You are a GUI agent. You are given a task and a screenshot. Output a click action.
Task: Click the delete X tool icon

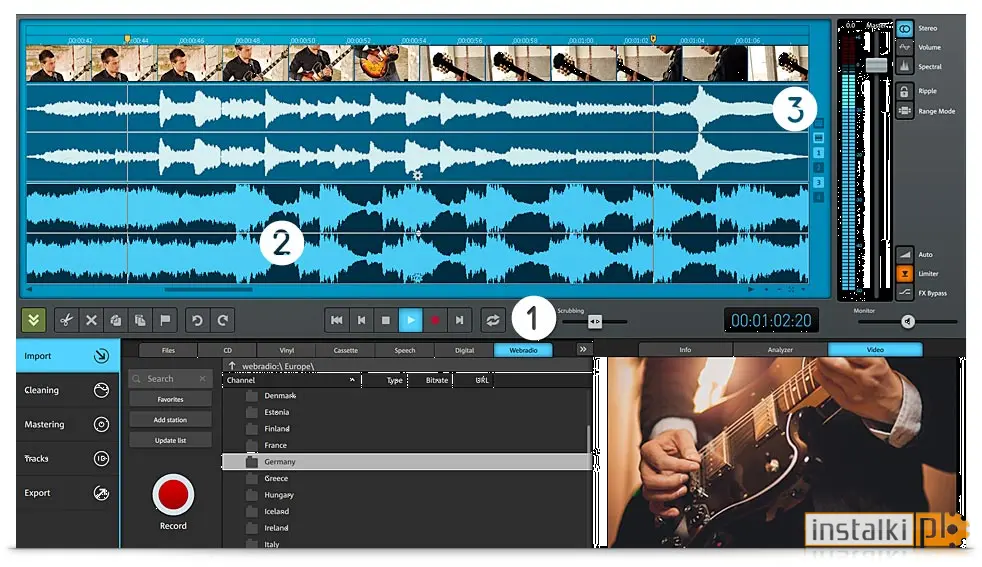click(x=91, y=320)
